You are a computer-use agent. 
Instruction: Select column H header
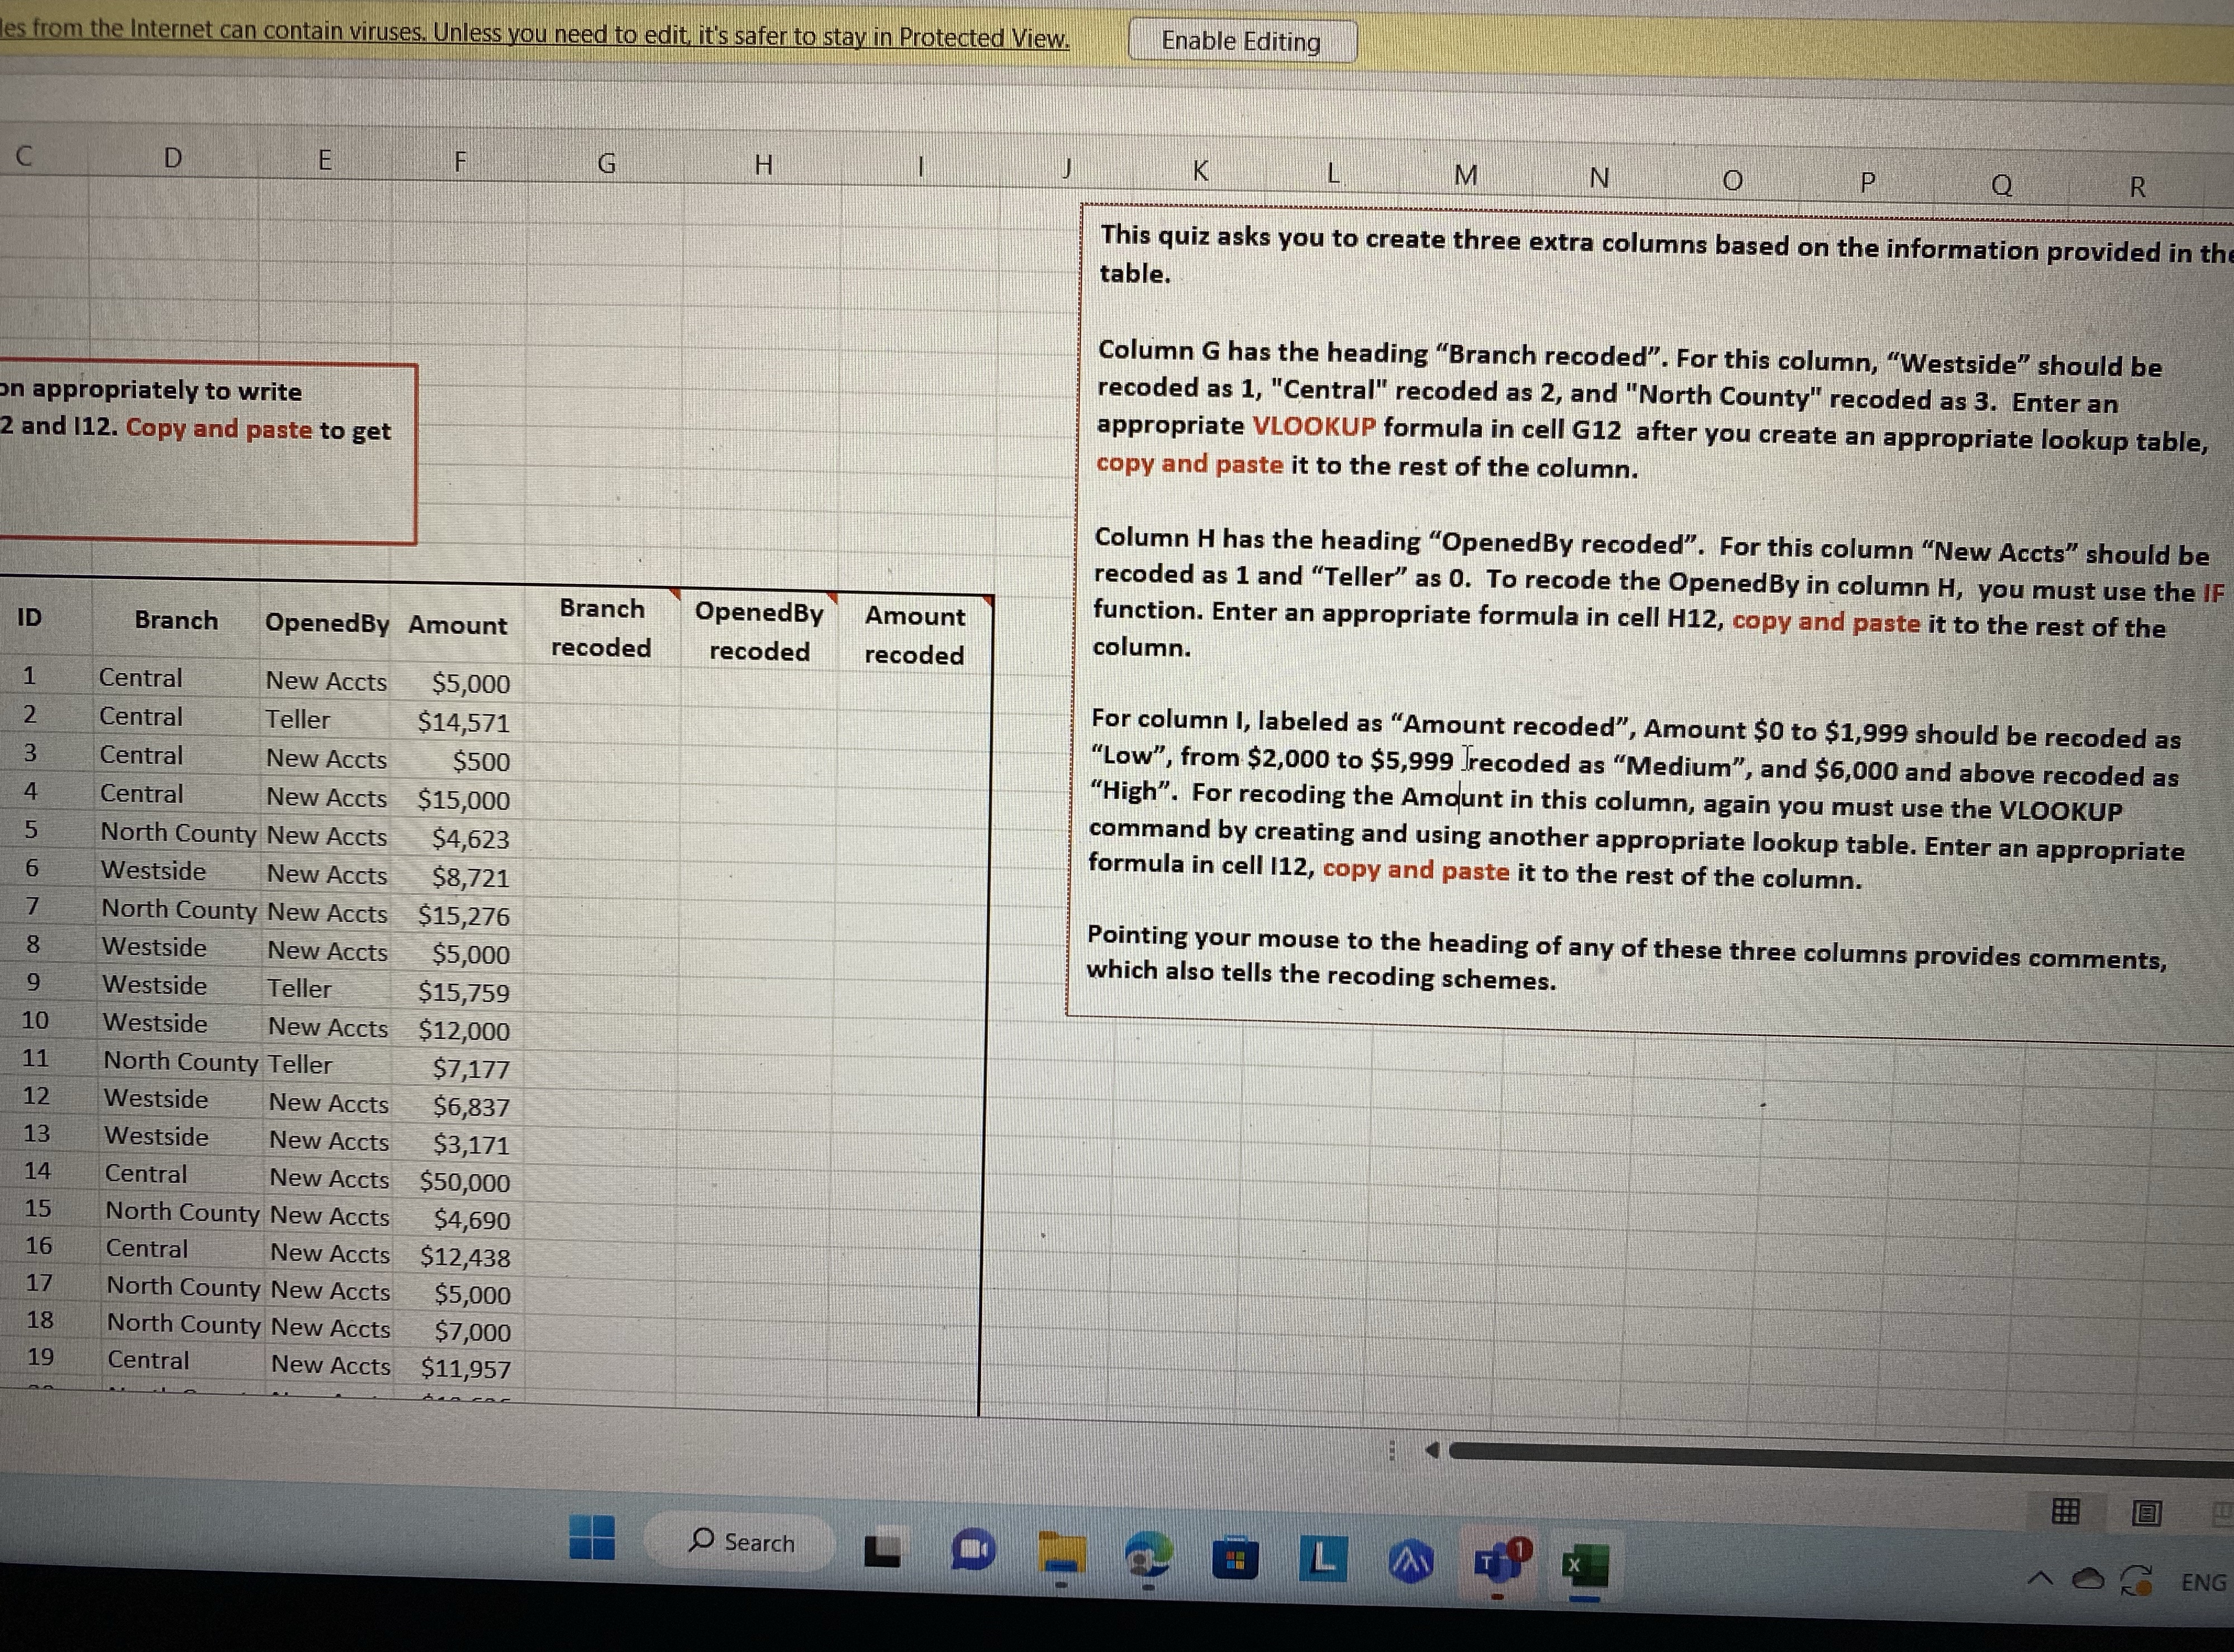763,165
